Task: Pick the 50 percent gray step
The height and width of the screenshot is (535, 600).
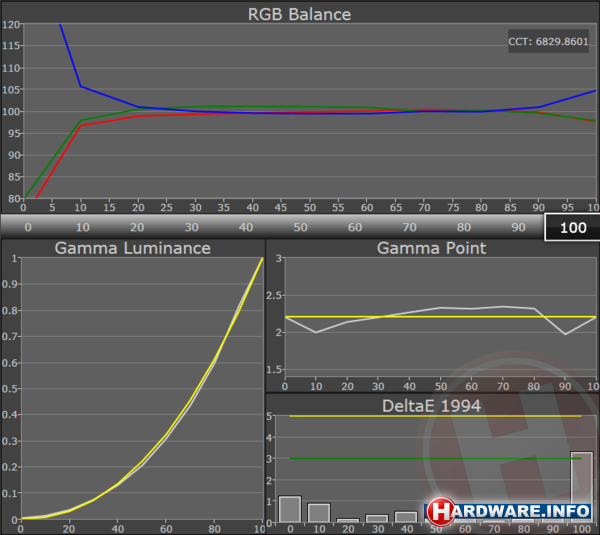Action: click(300, 226)
